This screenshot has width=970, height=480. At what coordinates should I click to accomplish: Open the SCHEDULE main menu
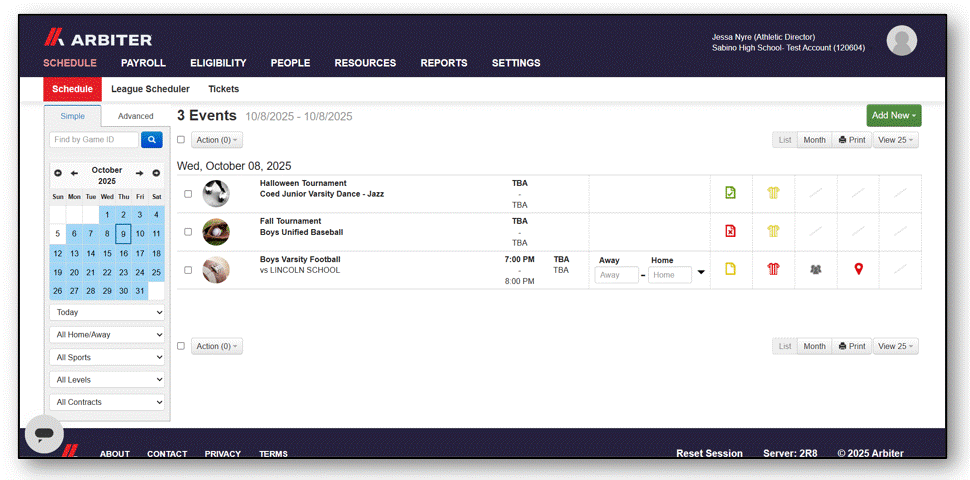pyautogui.click(x=69, y=63)
